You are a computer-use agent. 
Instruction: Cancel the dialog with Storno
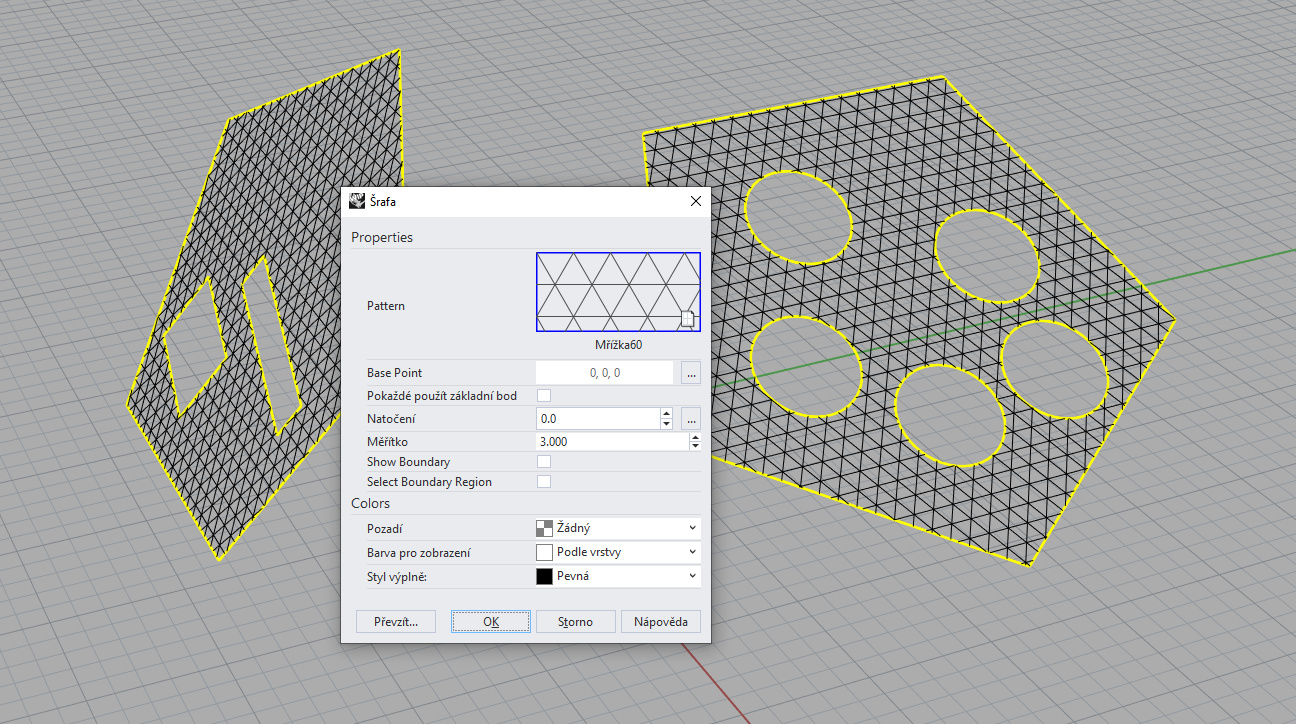(575, 621)
